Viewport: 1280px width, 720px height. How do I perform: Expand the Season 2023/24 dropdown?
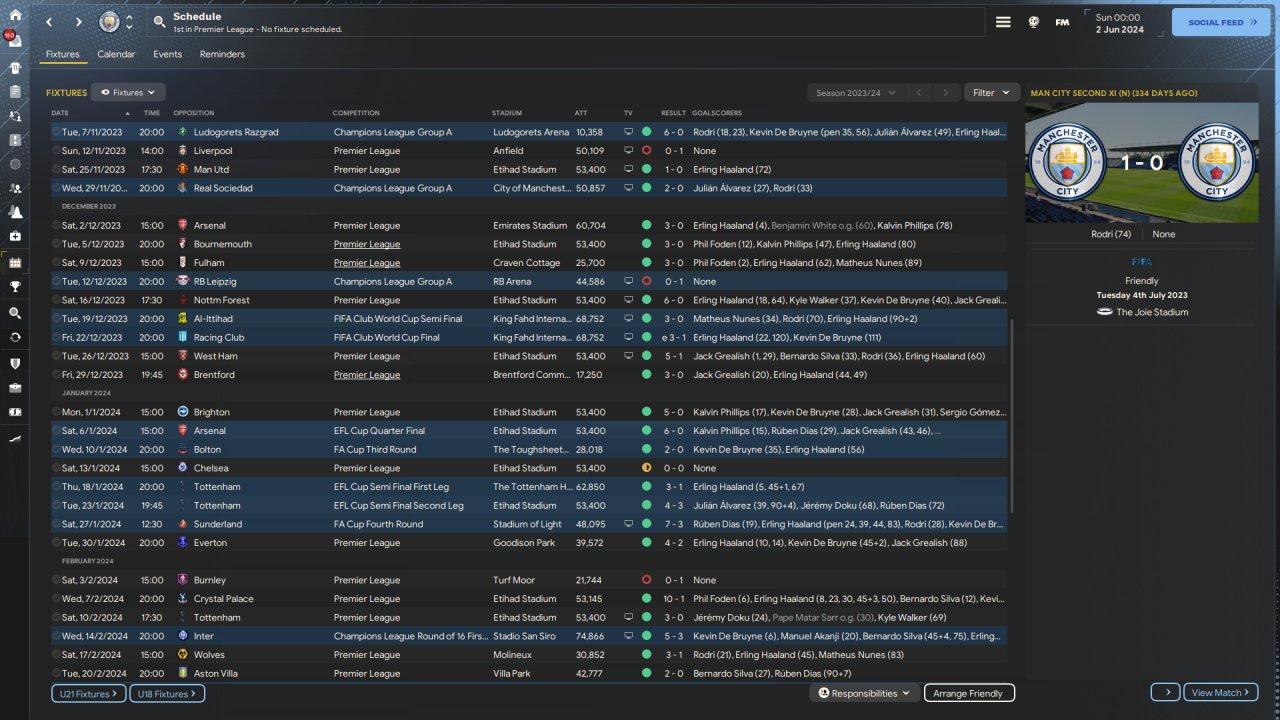click(x=855, y=93)
